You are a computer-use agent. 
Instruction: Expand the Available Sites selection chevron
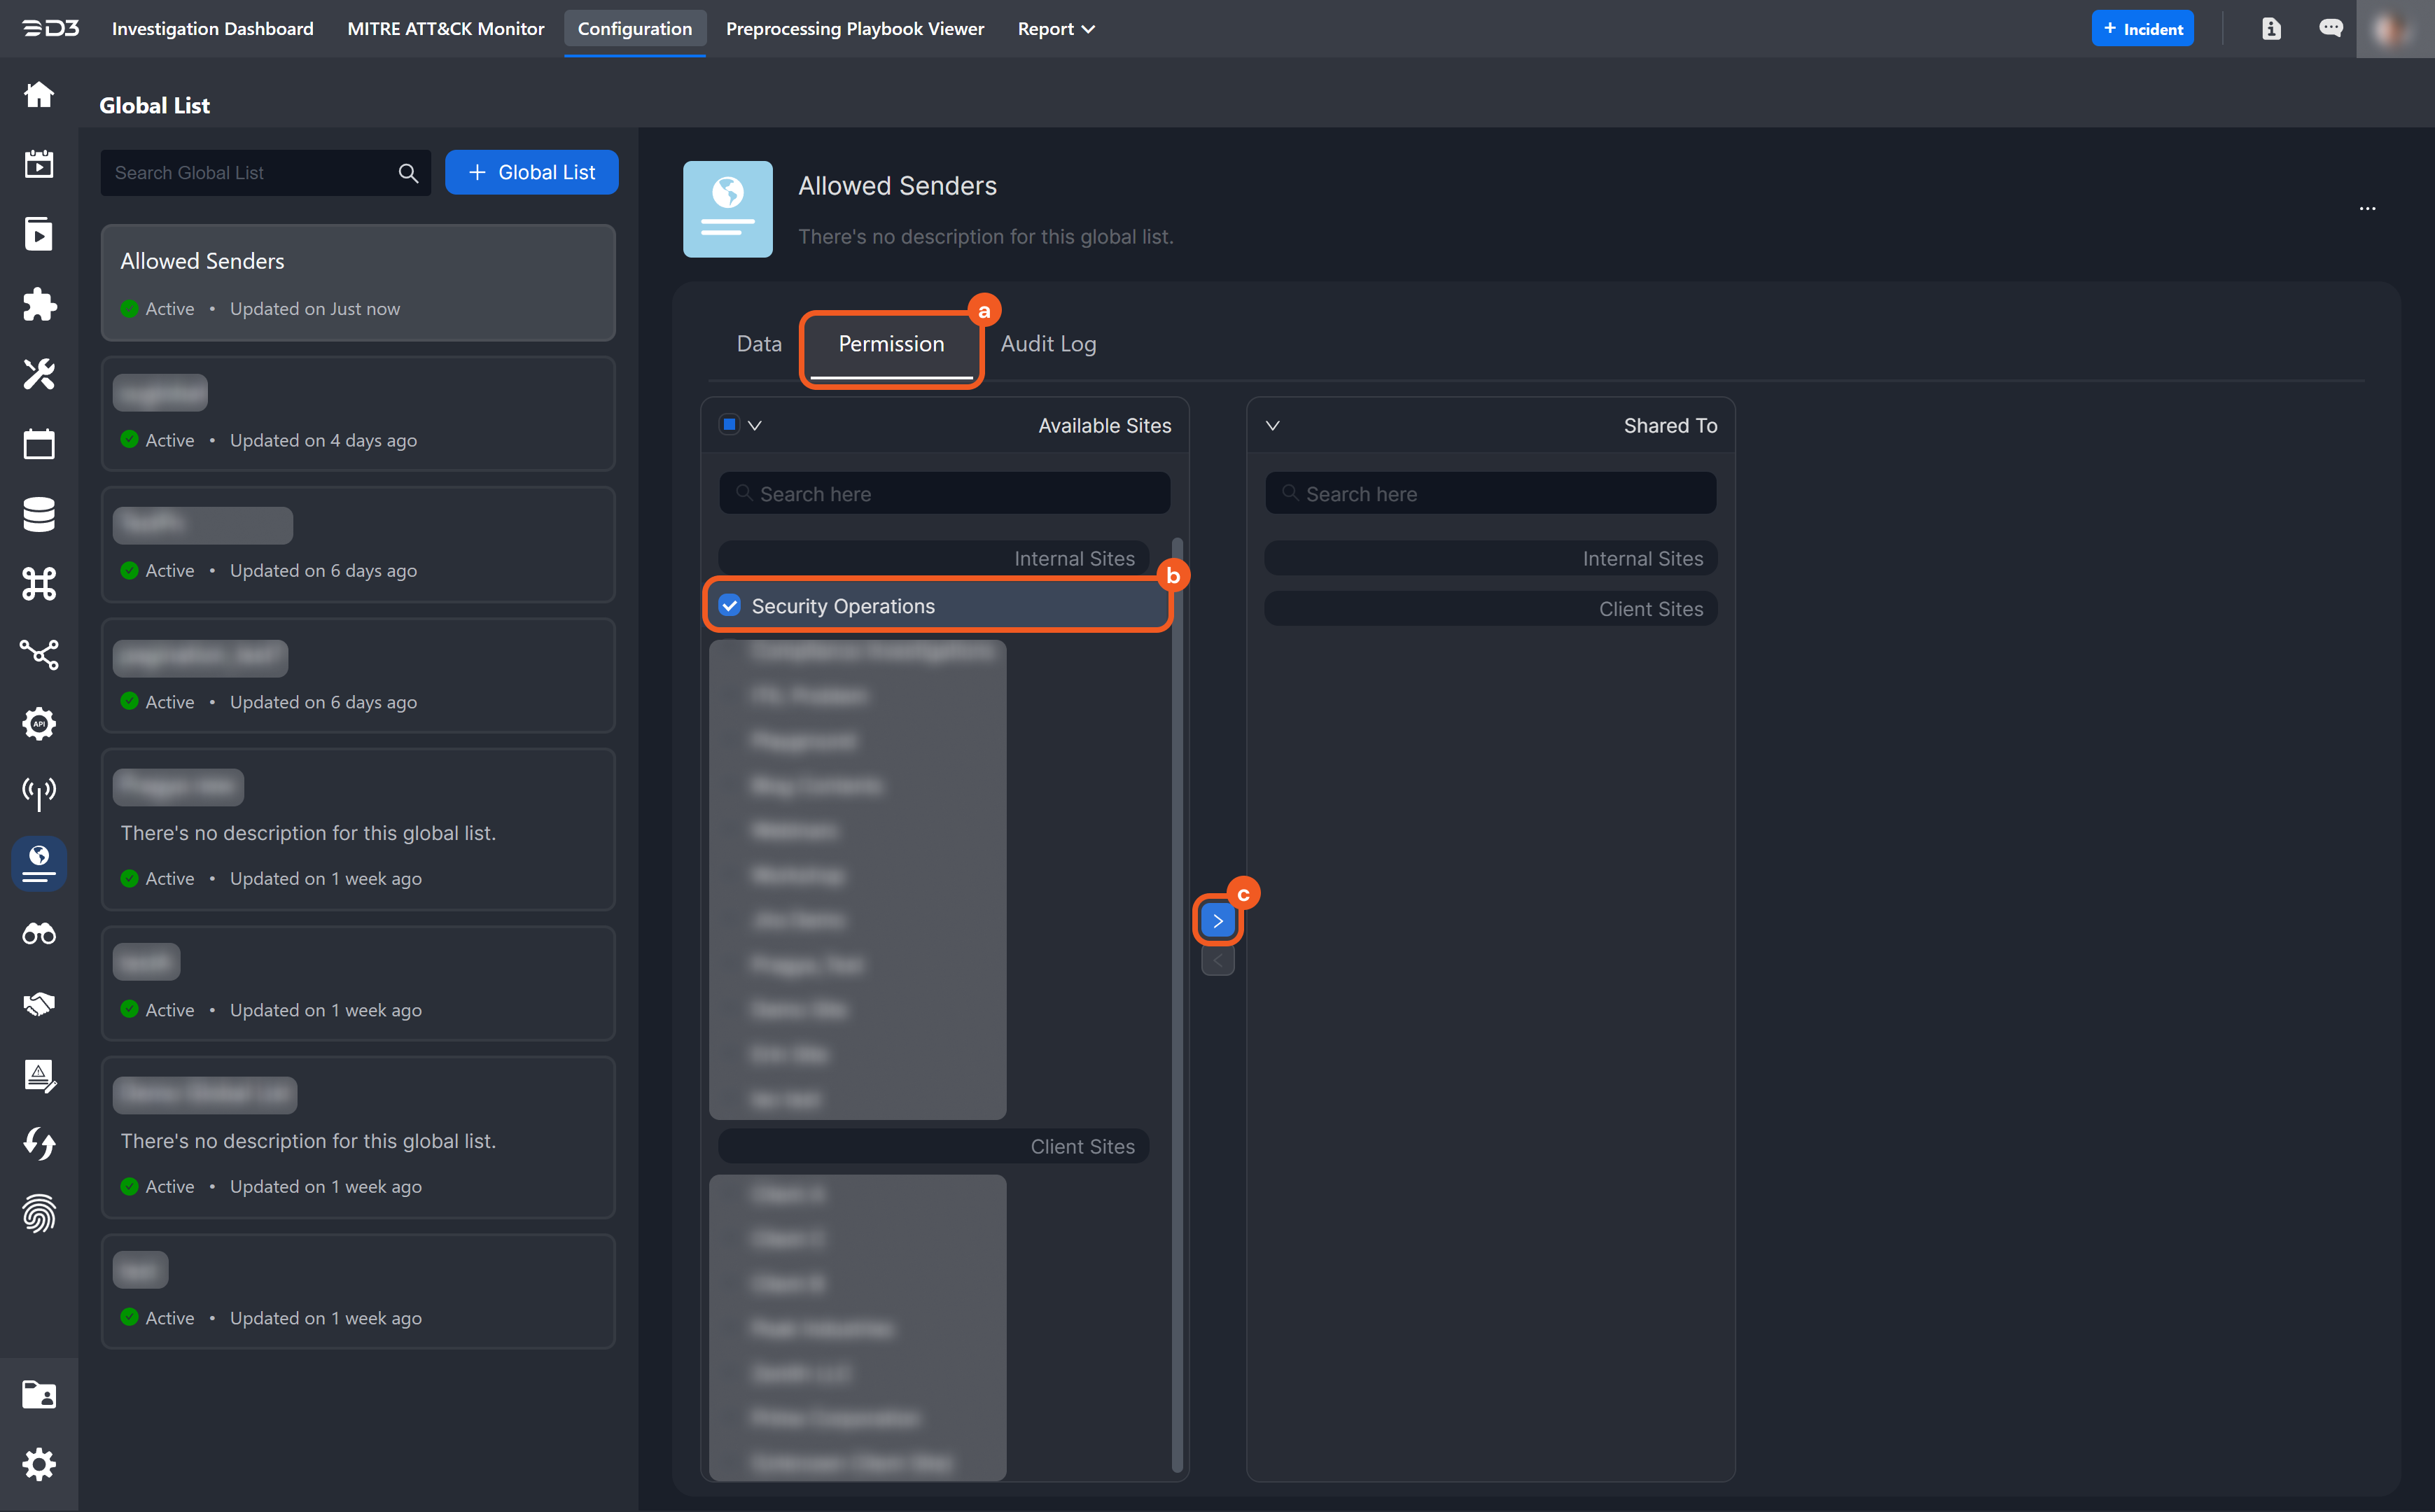pos(755,425)
